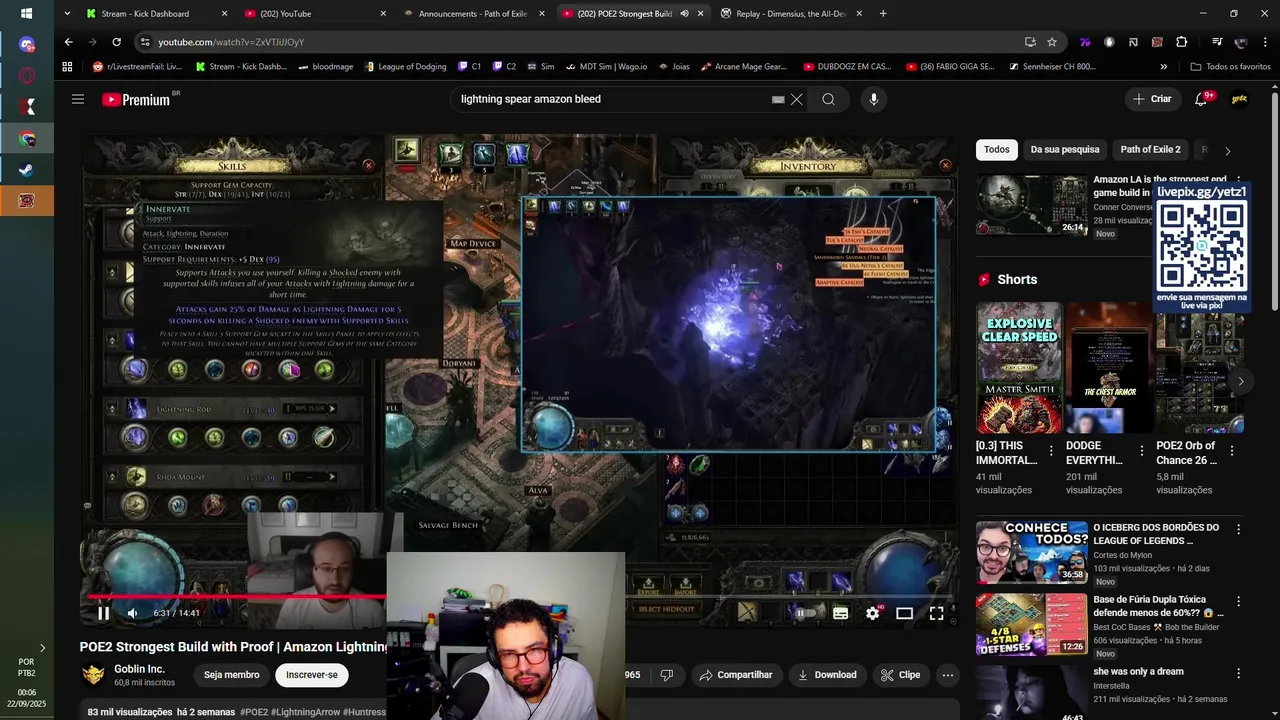Open options for ICEBERG DOS BORDÕES video
Screen dimensions: 1280x720
1239,529
